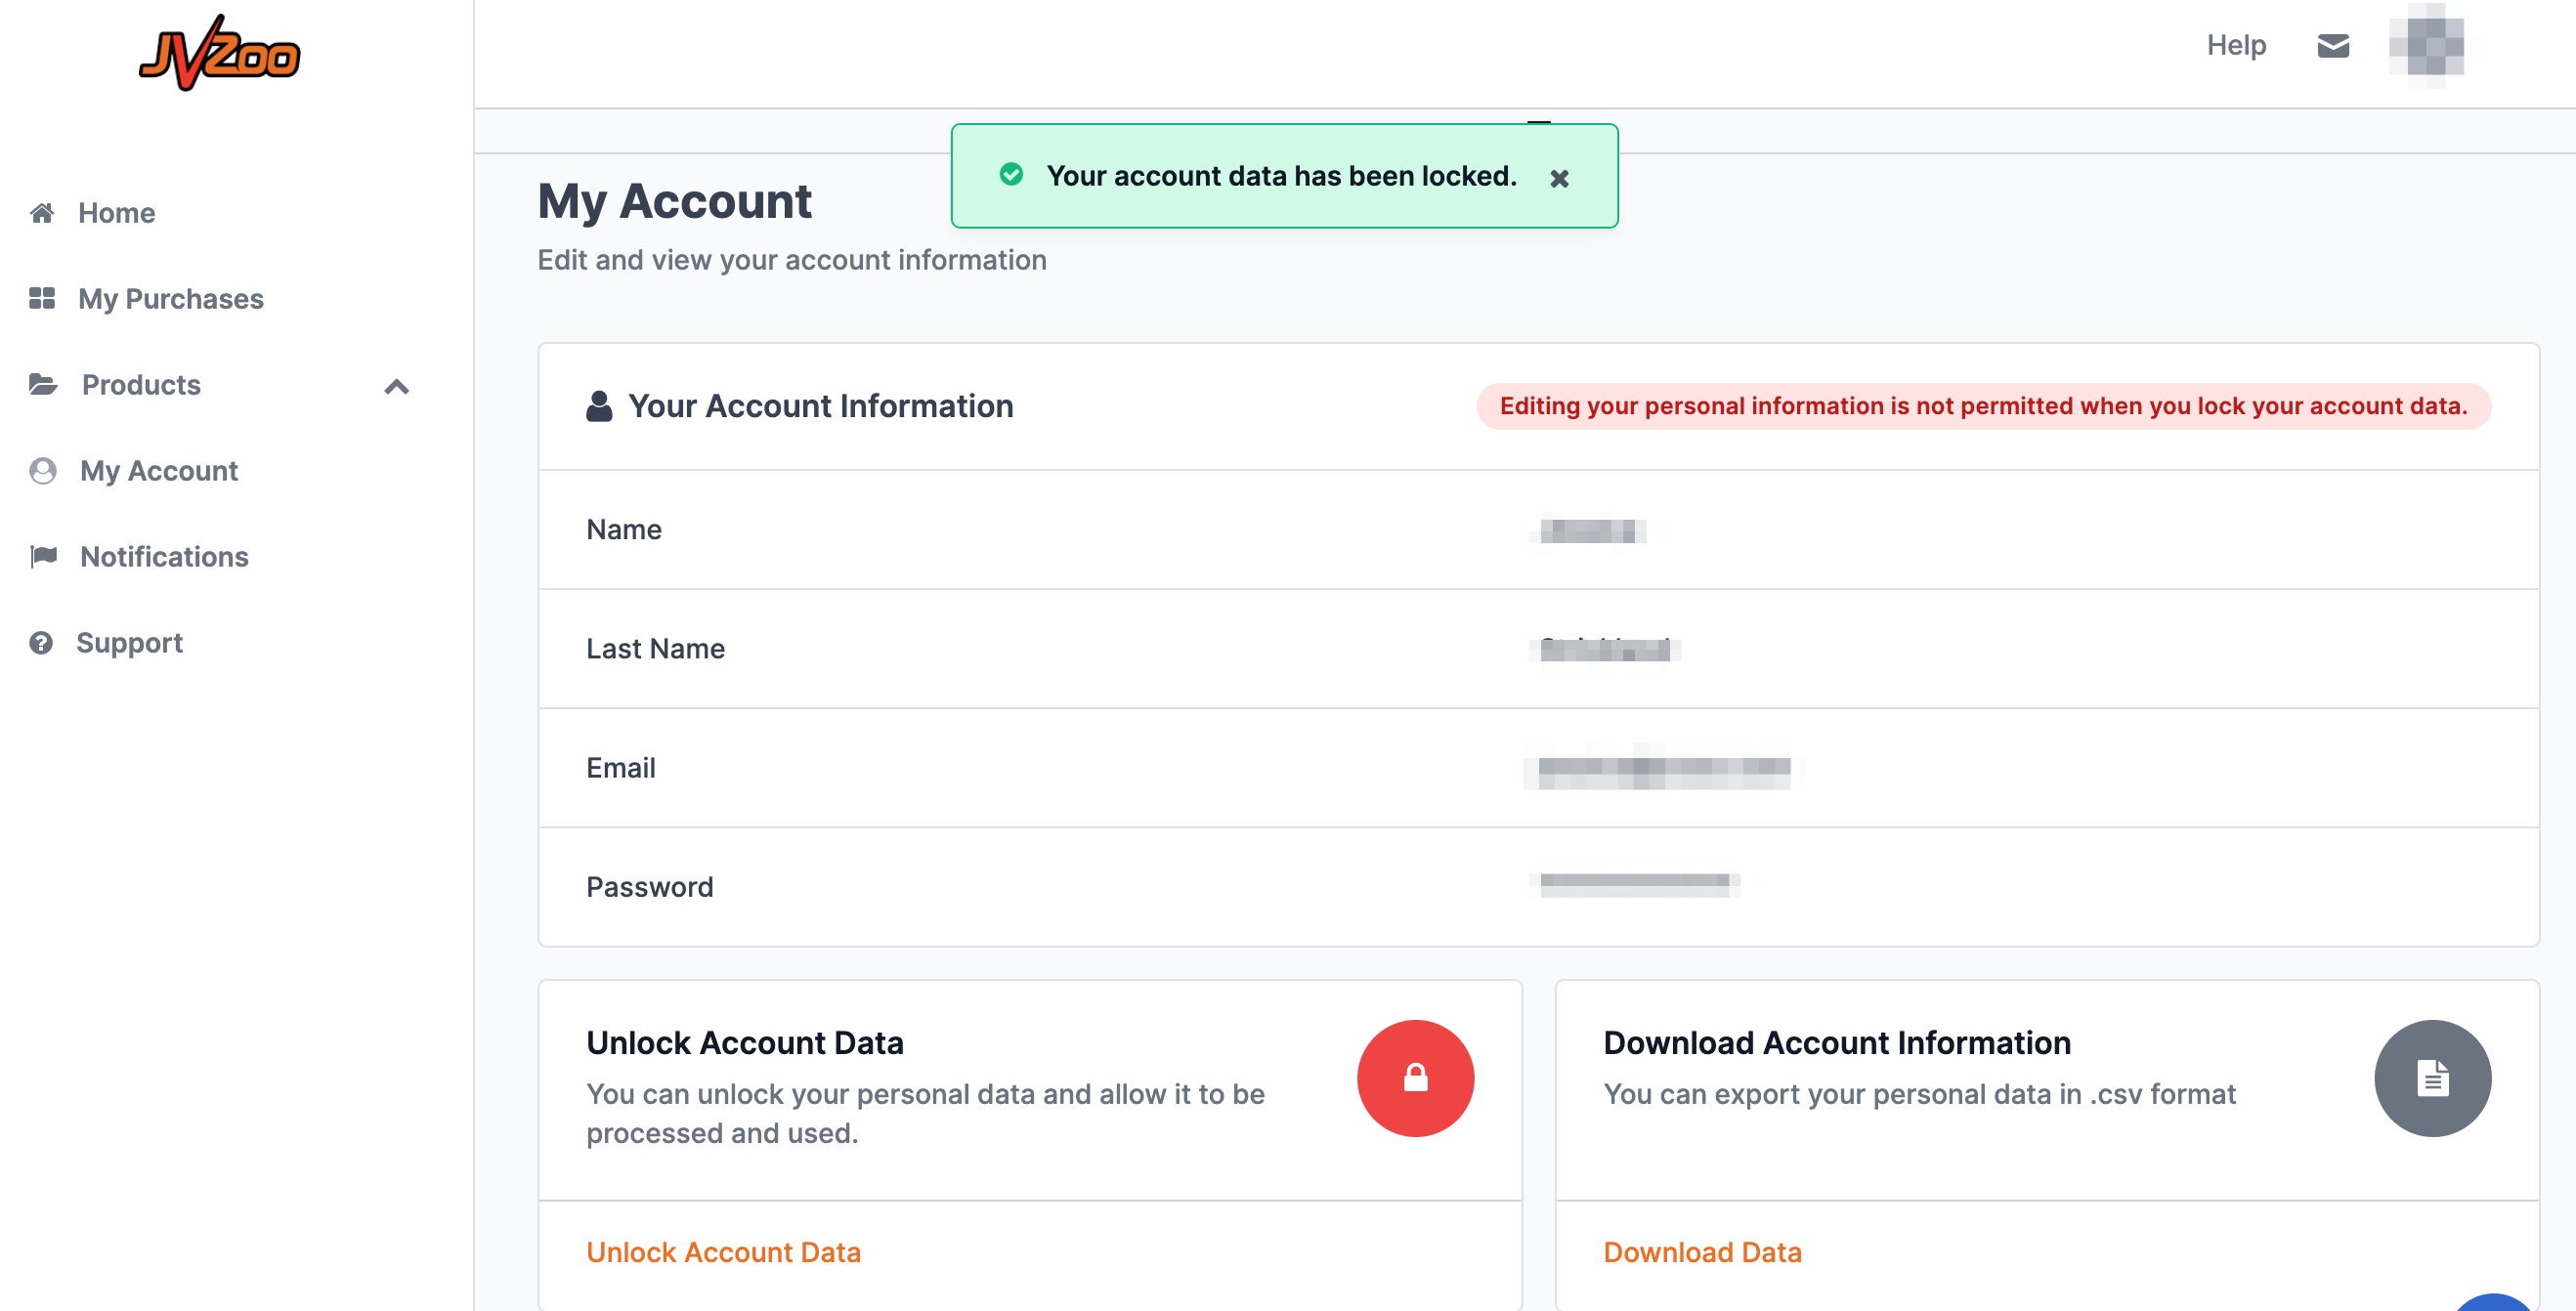This screenshot has width=2576, height=1311.
Task: Click the Last Name field value
Action: tap(1604, 650)
